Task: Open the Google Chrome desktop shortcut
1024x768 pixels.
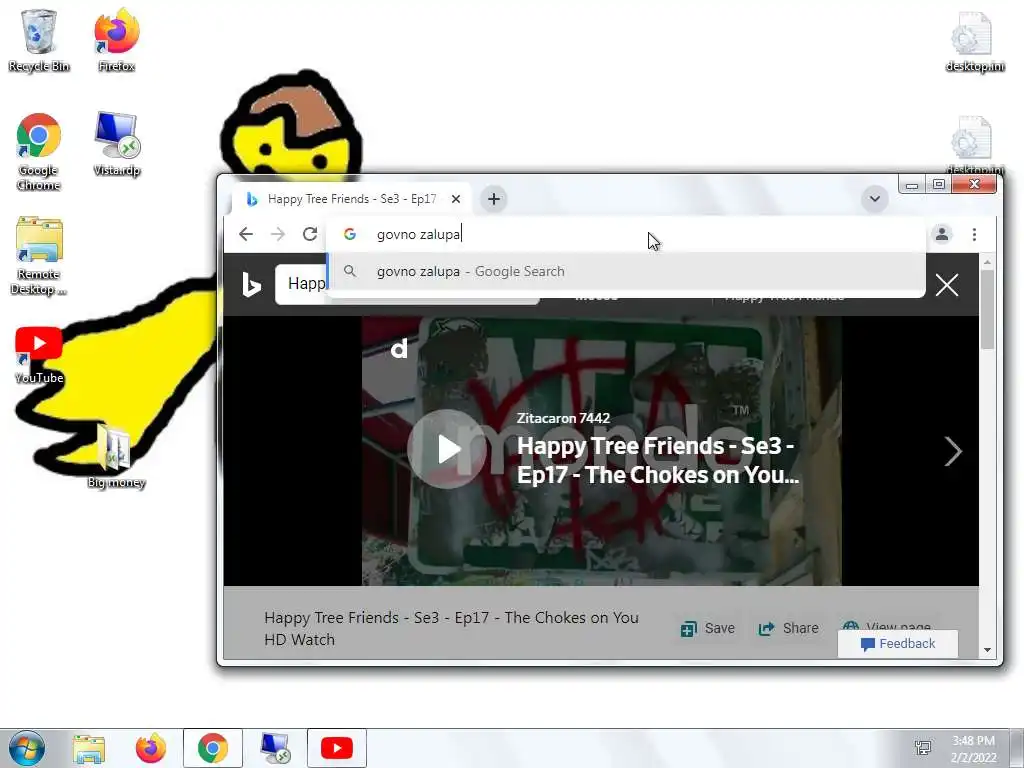Action: click(39, 152)
